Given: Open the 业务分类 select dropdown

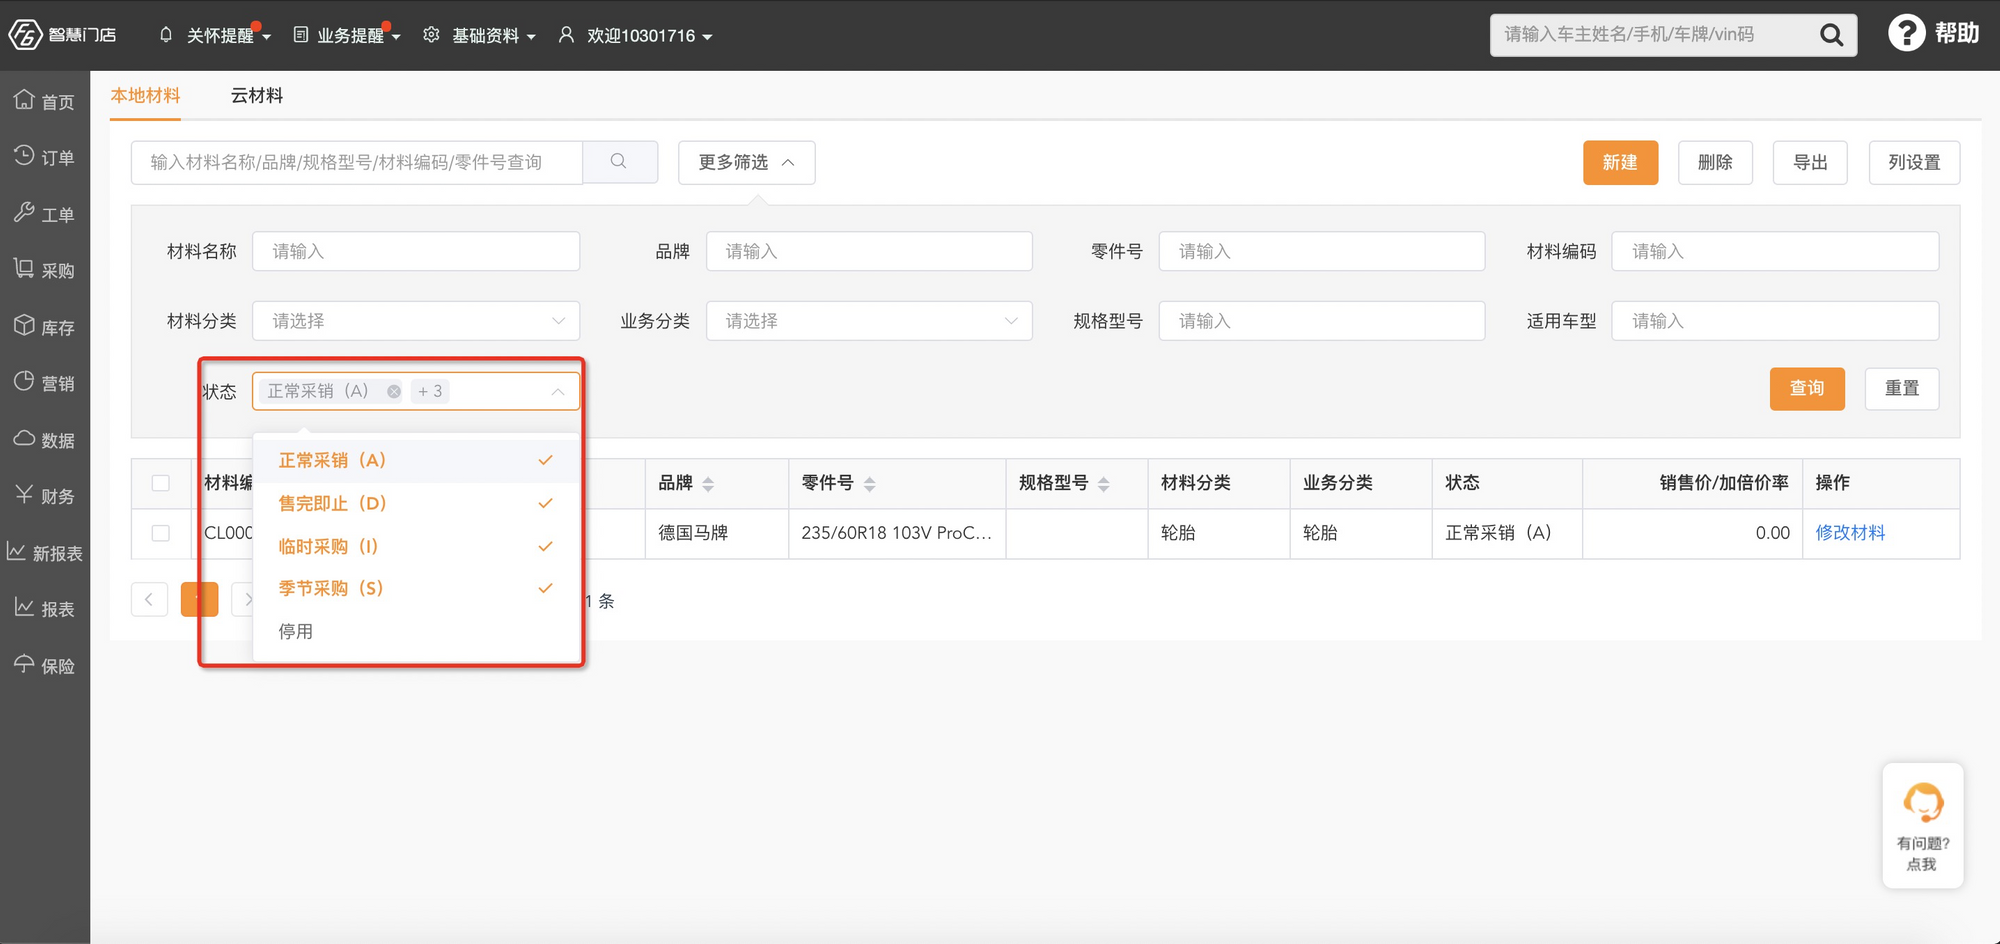Looking at the screenshot, I should pyautogui.click(x=869, y=321).
